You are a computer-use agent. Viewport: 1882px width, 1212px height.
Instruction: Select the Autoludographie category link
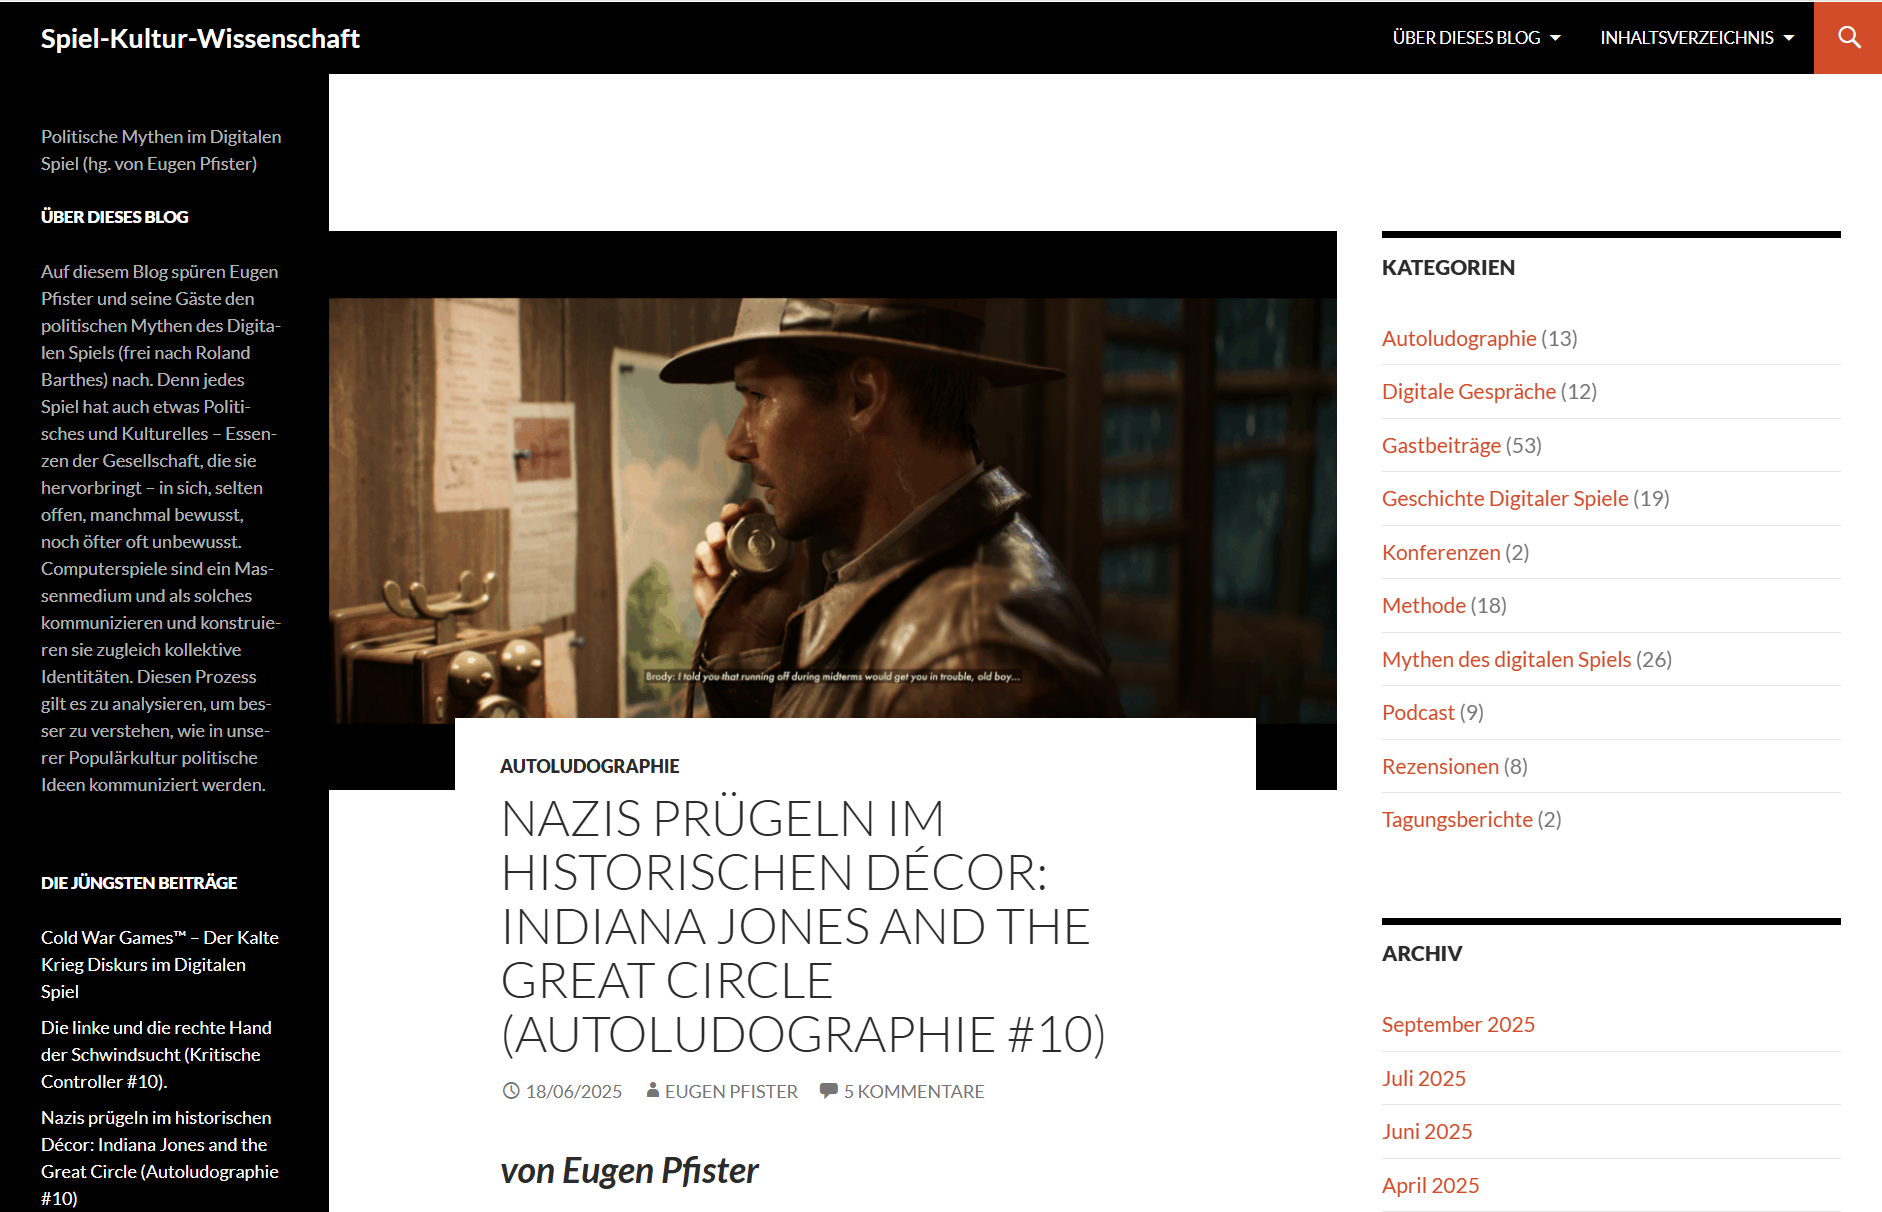[1458, 338]
